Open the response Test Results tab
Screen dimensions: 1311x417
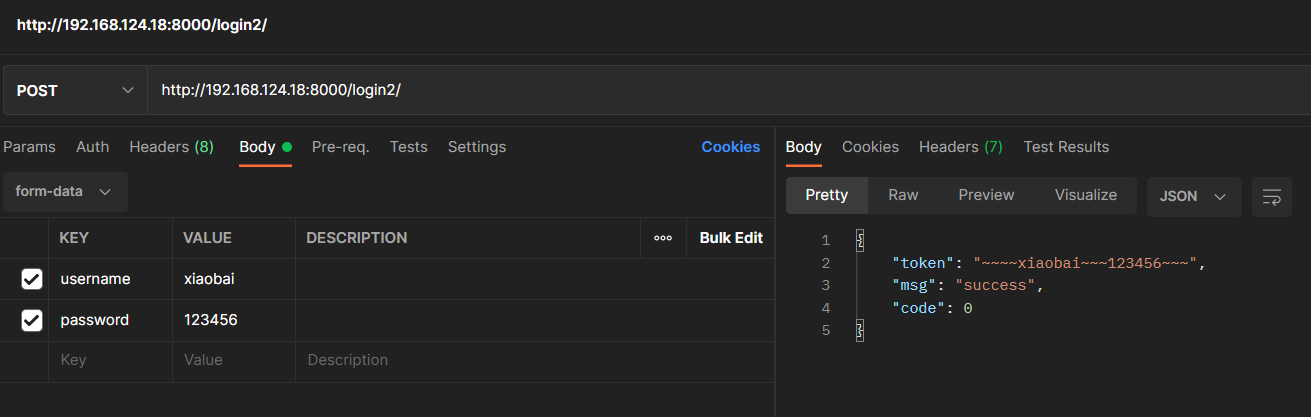[1066, 147]
